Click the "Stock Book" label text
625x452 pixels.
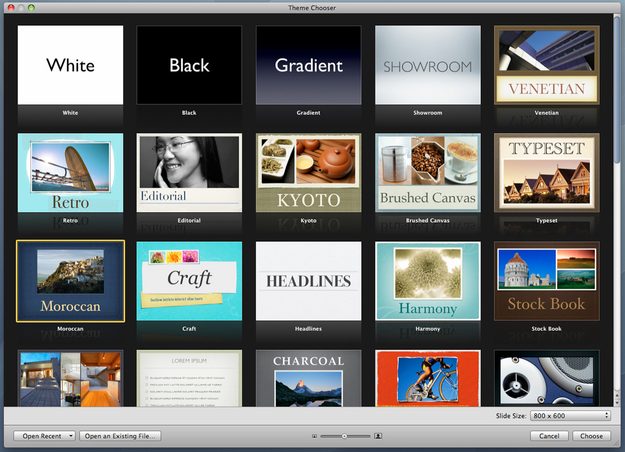546,329
